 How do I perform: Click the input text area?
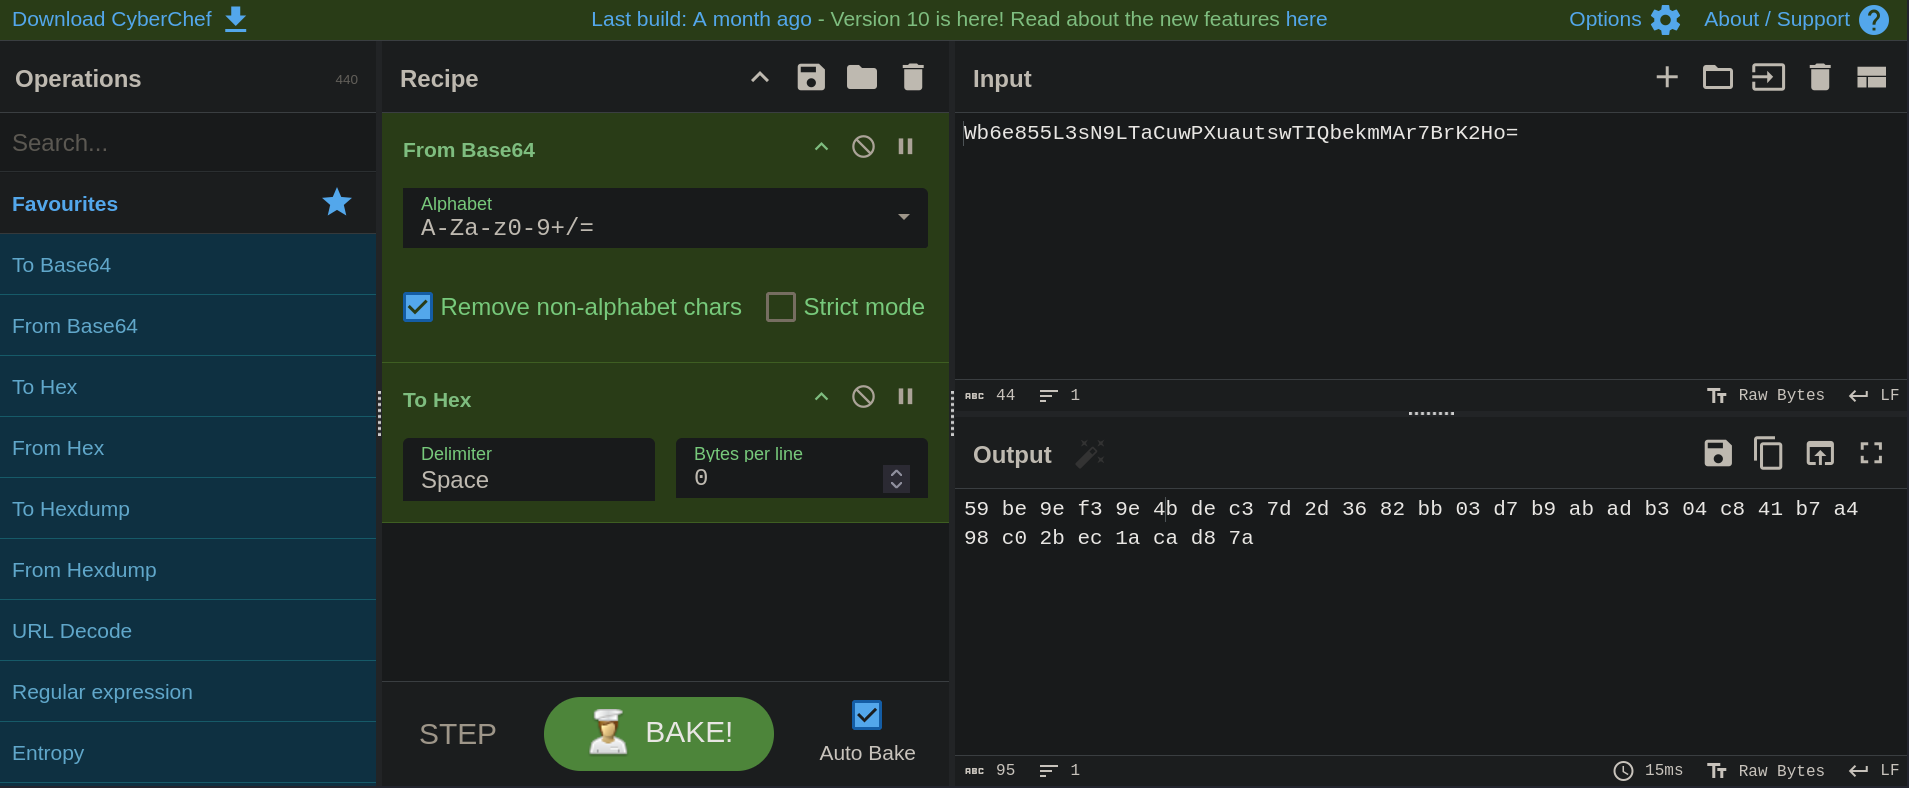(1431, 246)
